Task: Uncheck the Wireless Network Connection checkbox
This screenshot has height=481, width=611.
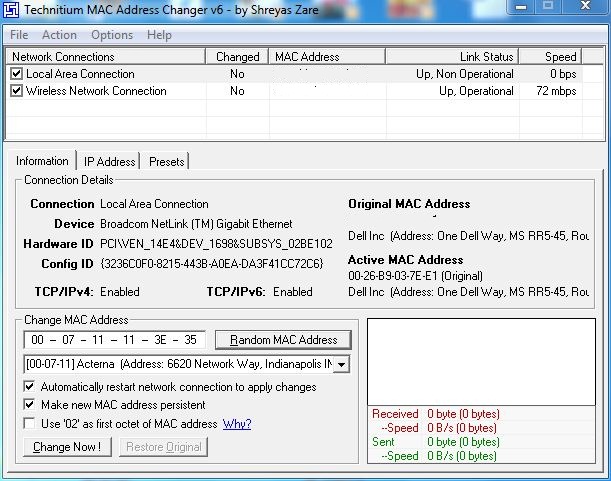Action: [x=16, y=91]
